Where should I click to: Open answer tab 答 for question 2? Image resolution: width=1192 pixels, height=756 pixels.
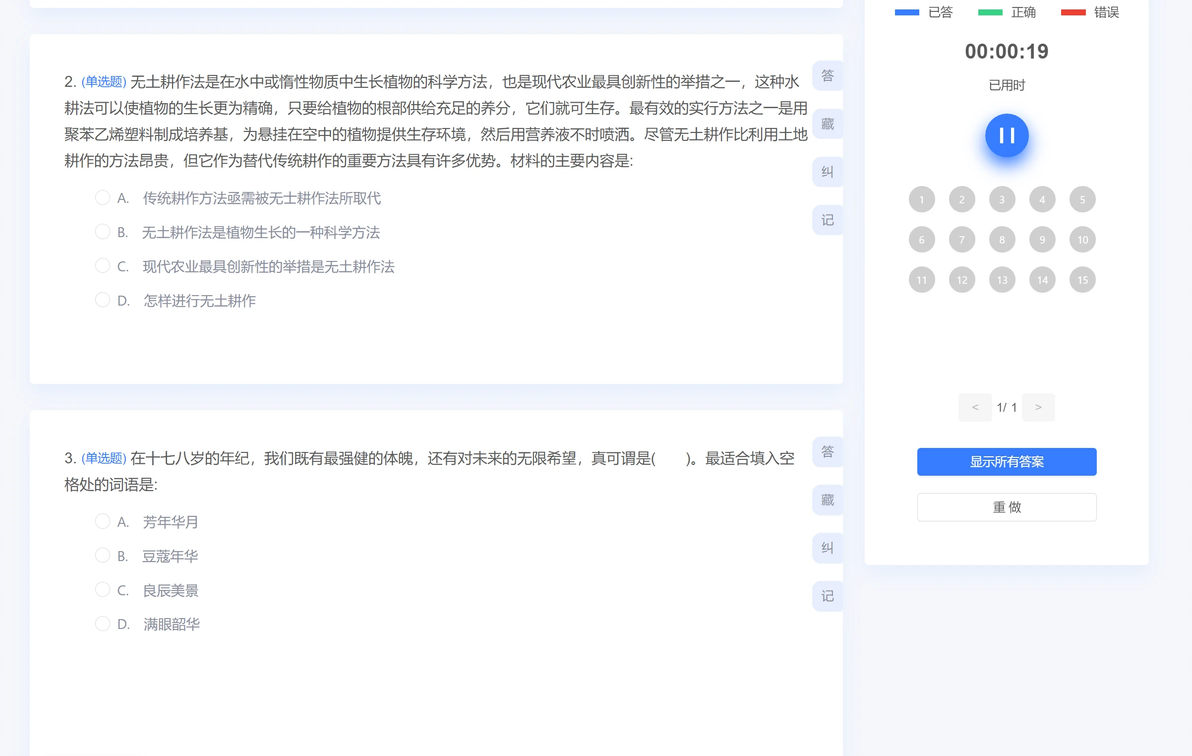coord(828,76)
